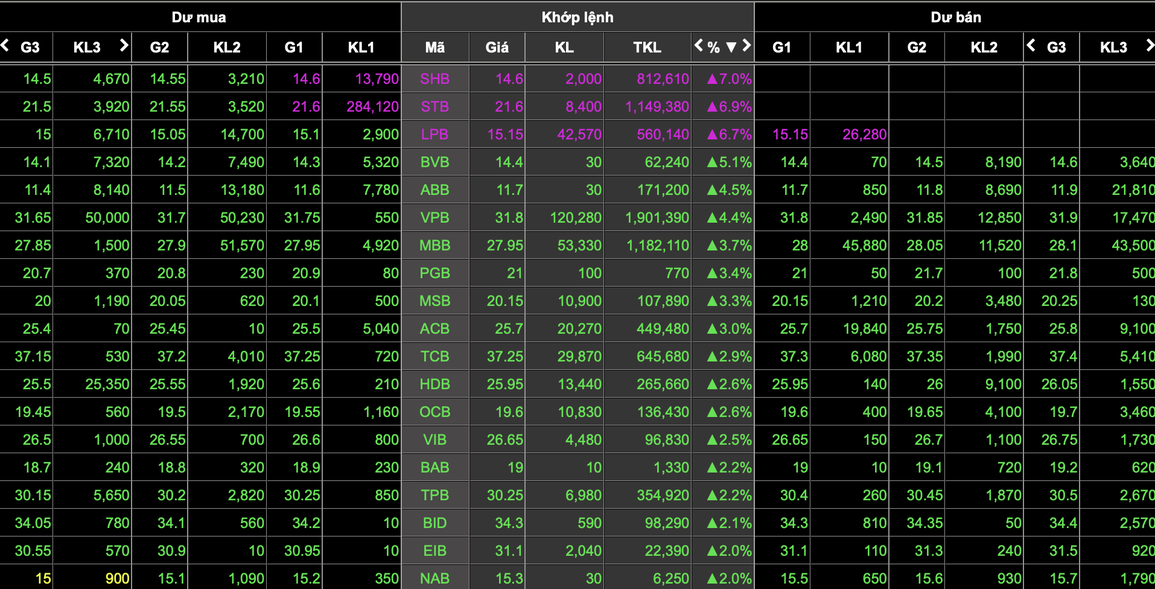The image size is (1155, 589).
Task: Click the KL1 header under Dư mua
Action: click(x=361, y=47)
